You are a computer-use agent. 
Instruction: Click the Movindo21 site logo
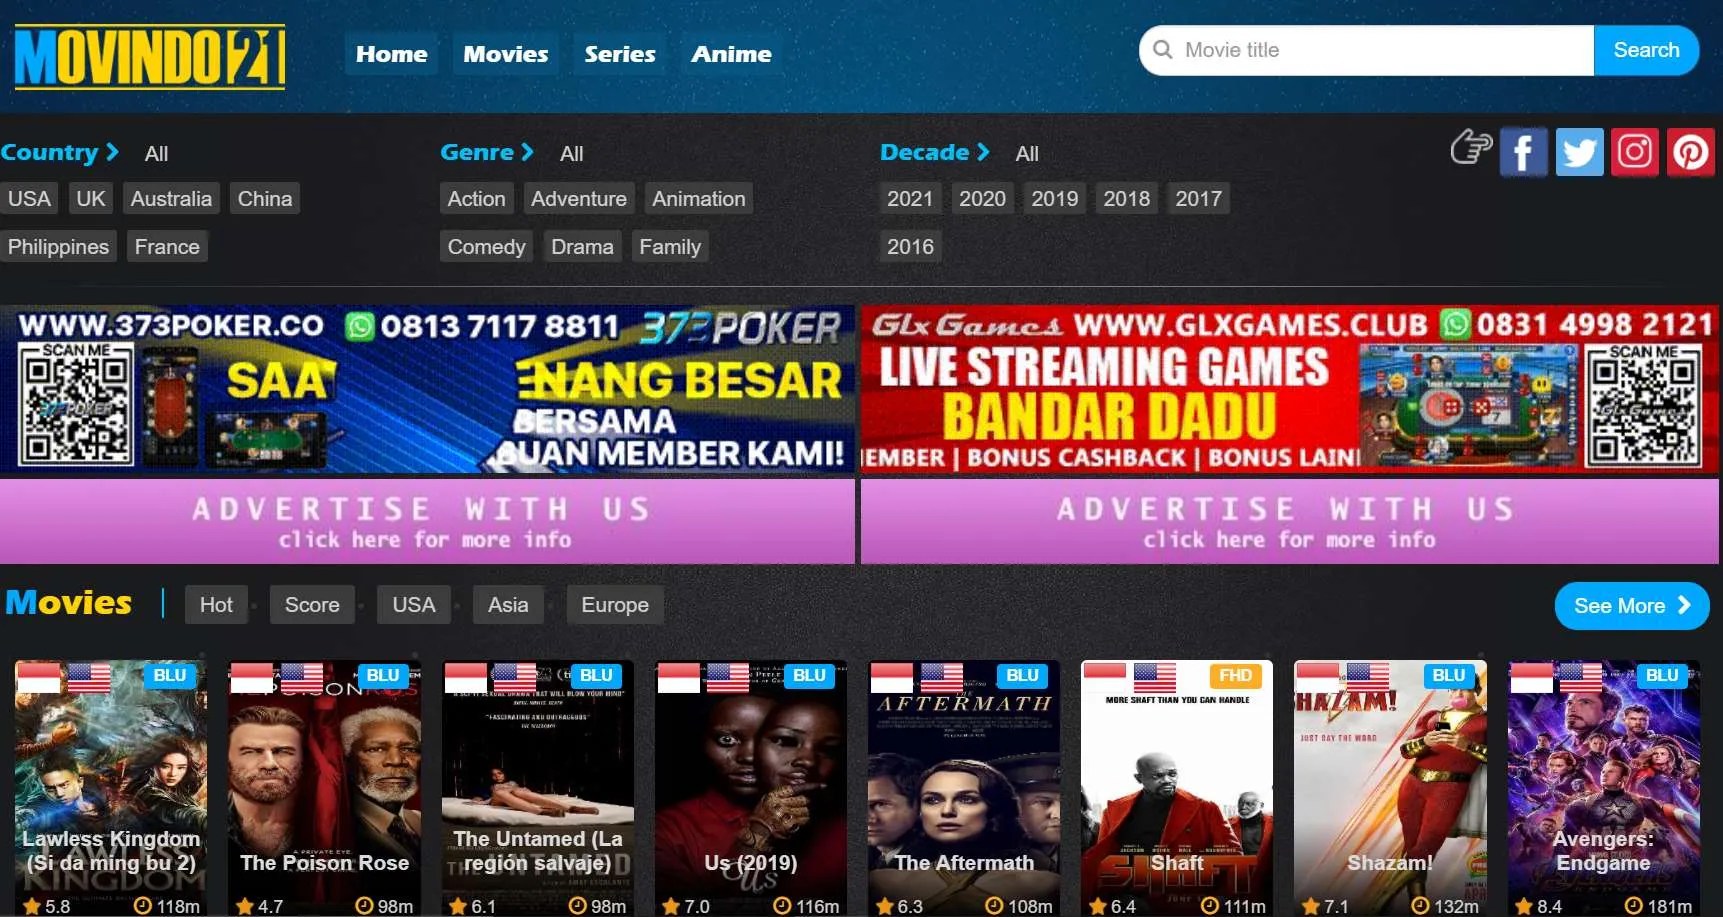pos(150,56)
